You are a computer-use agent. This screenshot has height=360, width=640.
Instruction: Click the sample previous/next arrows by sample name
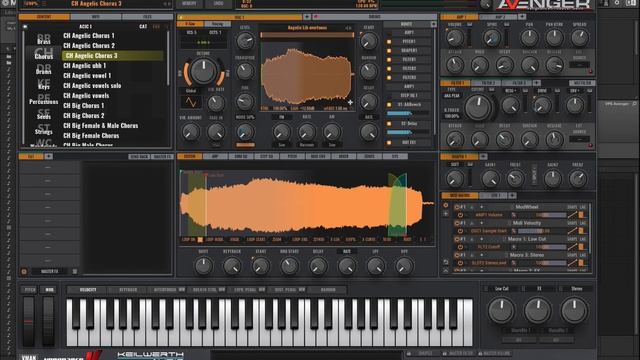pos(349,28)
